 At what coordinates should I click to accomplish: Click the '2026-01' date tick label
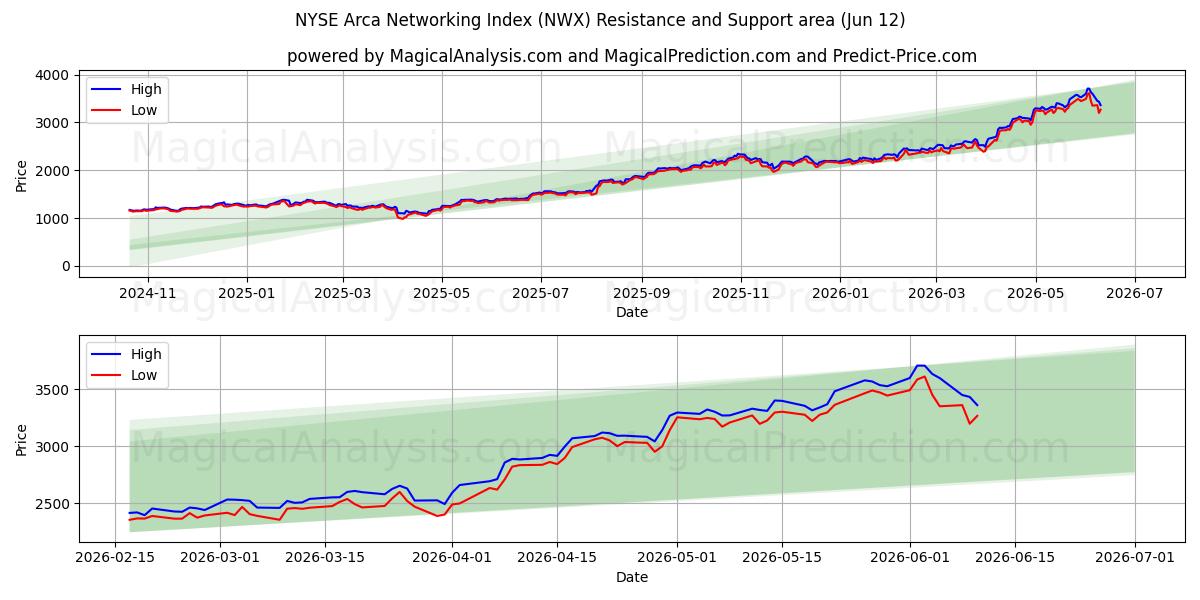point(839,294)
